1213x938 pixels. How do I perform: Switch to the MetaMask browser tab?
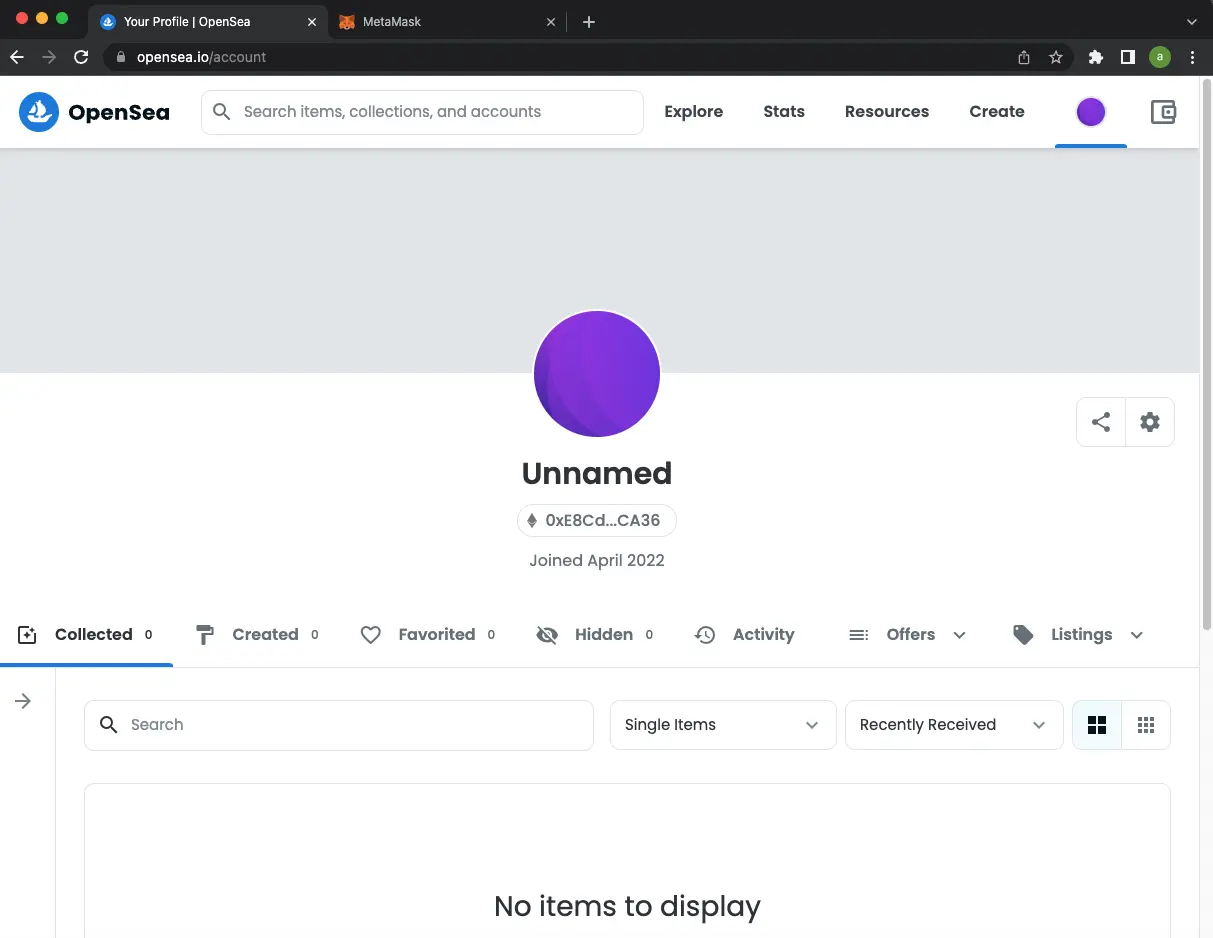tap(447, 21)
